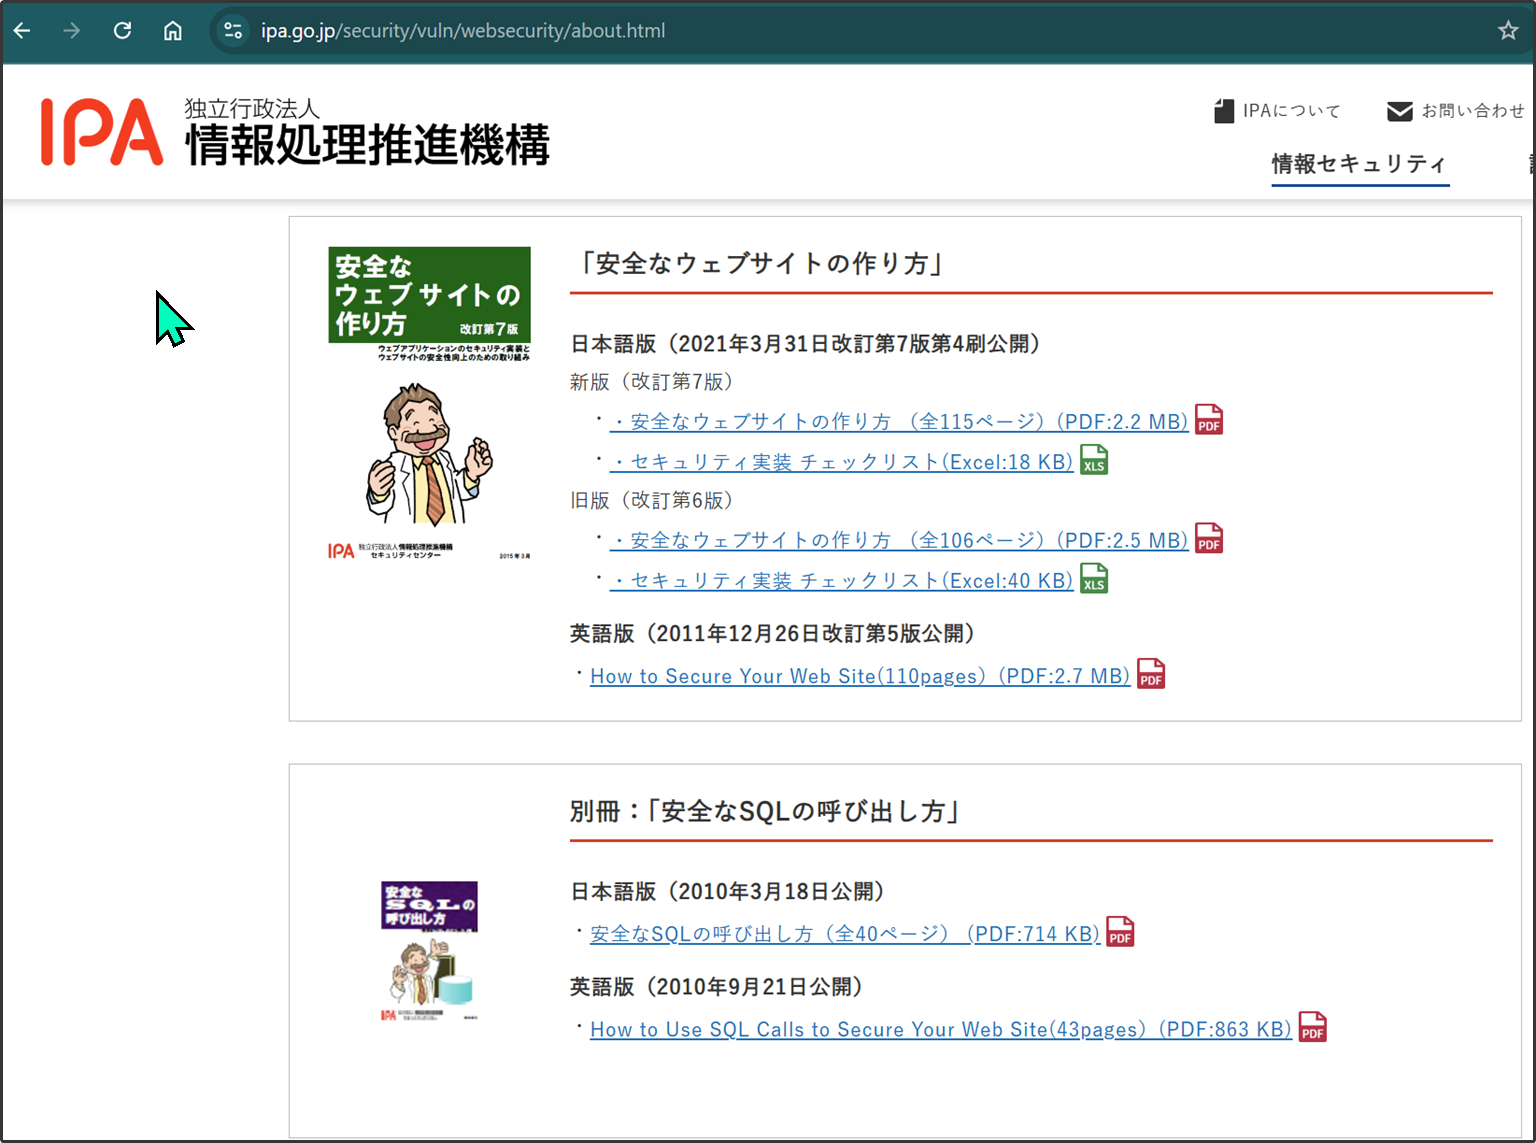Open the IPAについて header menu link
Viewport: 1536px width, 1143px height.
point(1290,111)
